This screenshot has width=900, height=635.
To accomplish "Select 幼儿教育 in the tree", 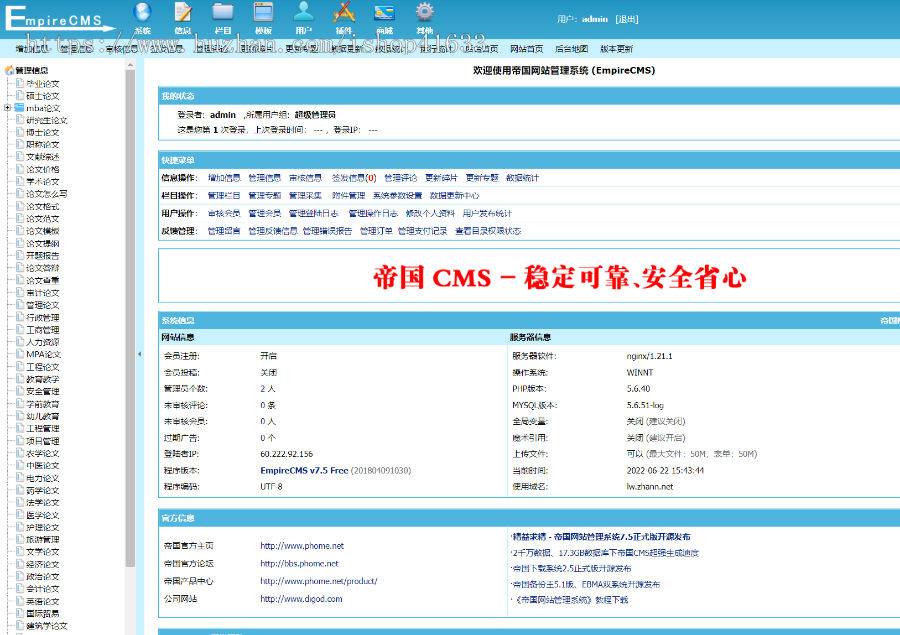I will coord(42,416).
